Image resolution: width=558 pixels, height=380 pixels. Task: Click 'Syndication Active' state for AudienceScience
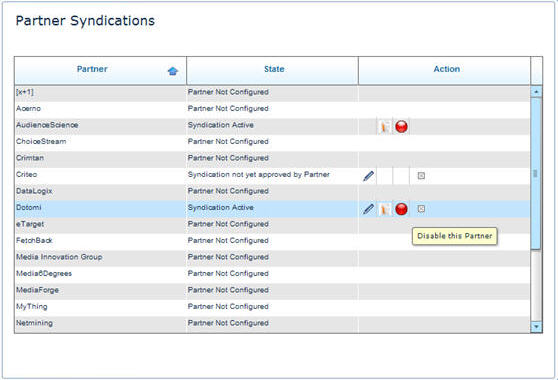click(221, 125)
